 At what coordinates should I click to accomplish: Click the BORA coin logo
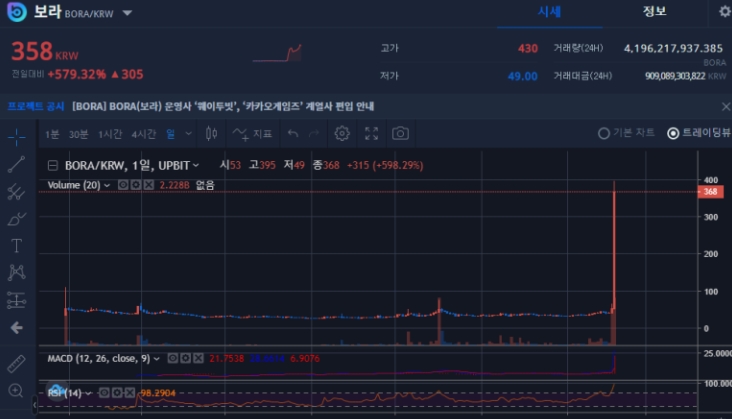tap(17, 12)
